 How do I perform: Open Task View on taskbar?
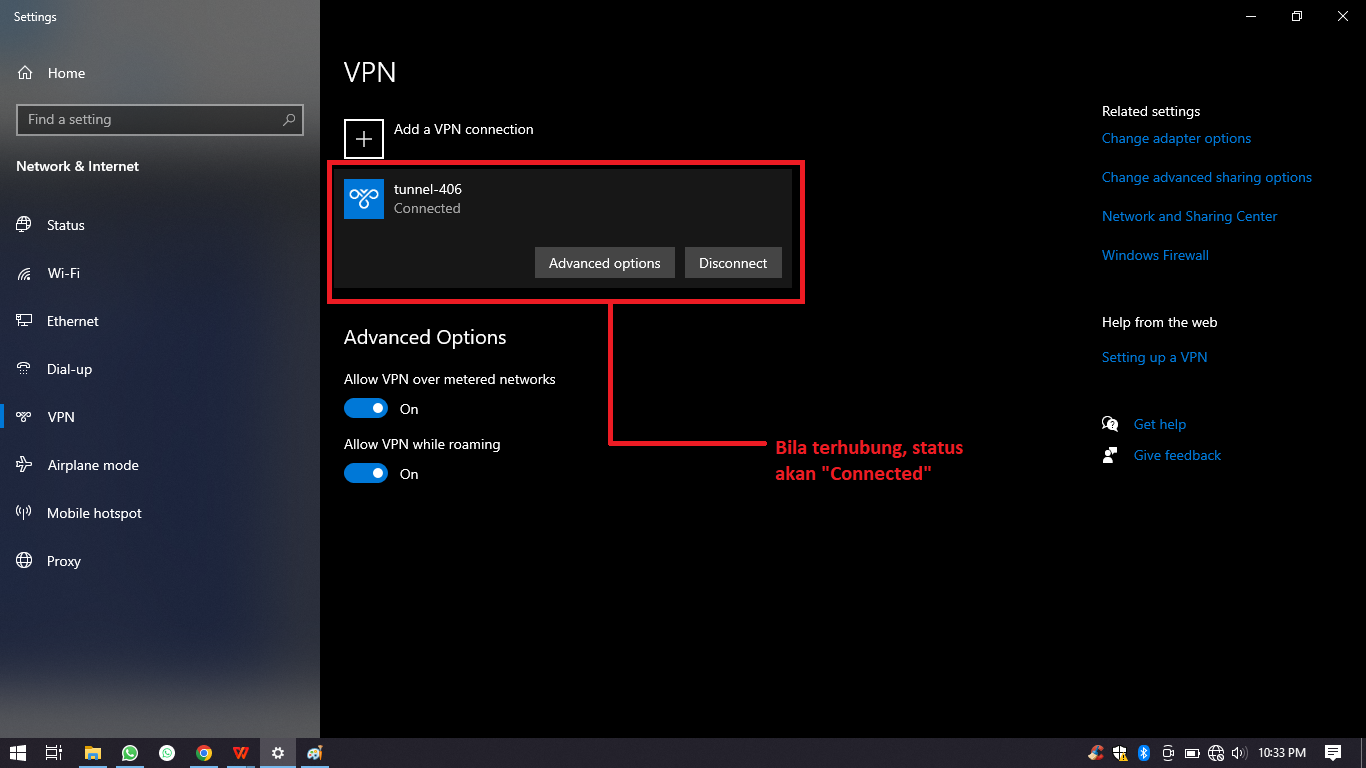(54, 753)
